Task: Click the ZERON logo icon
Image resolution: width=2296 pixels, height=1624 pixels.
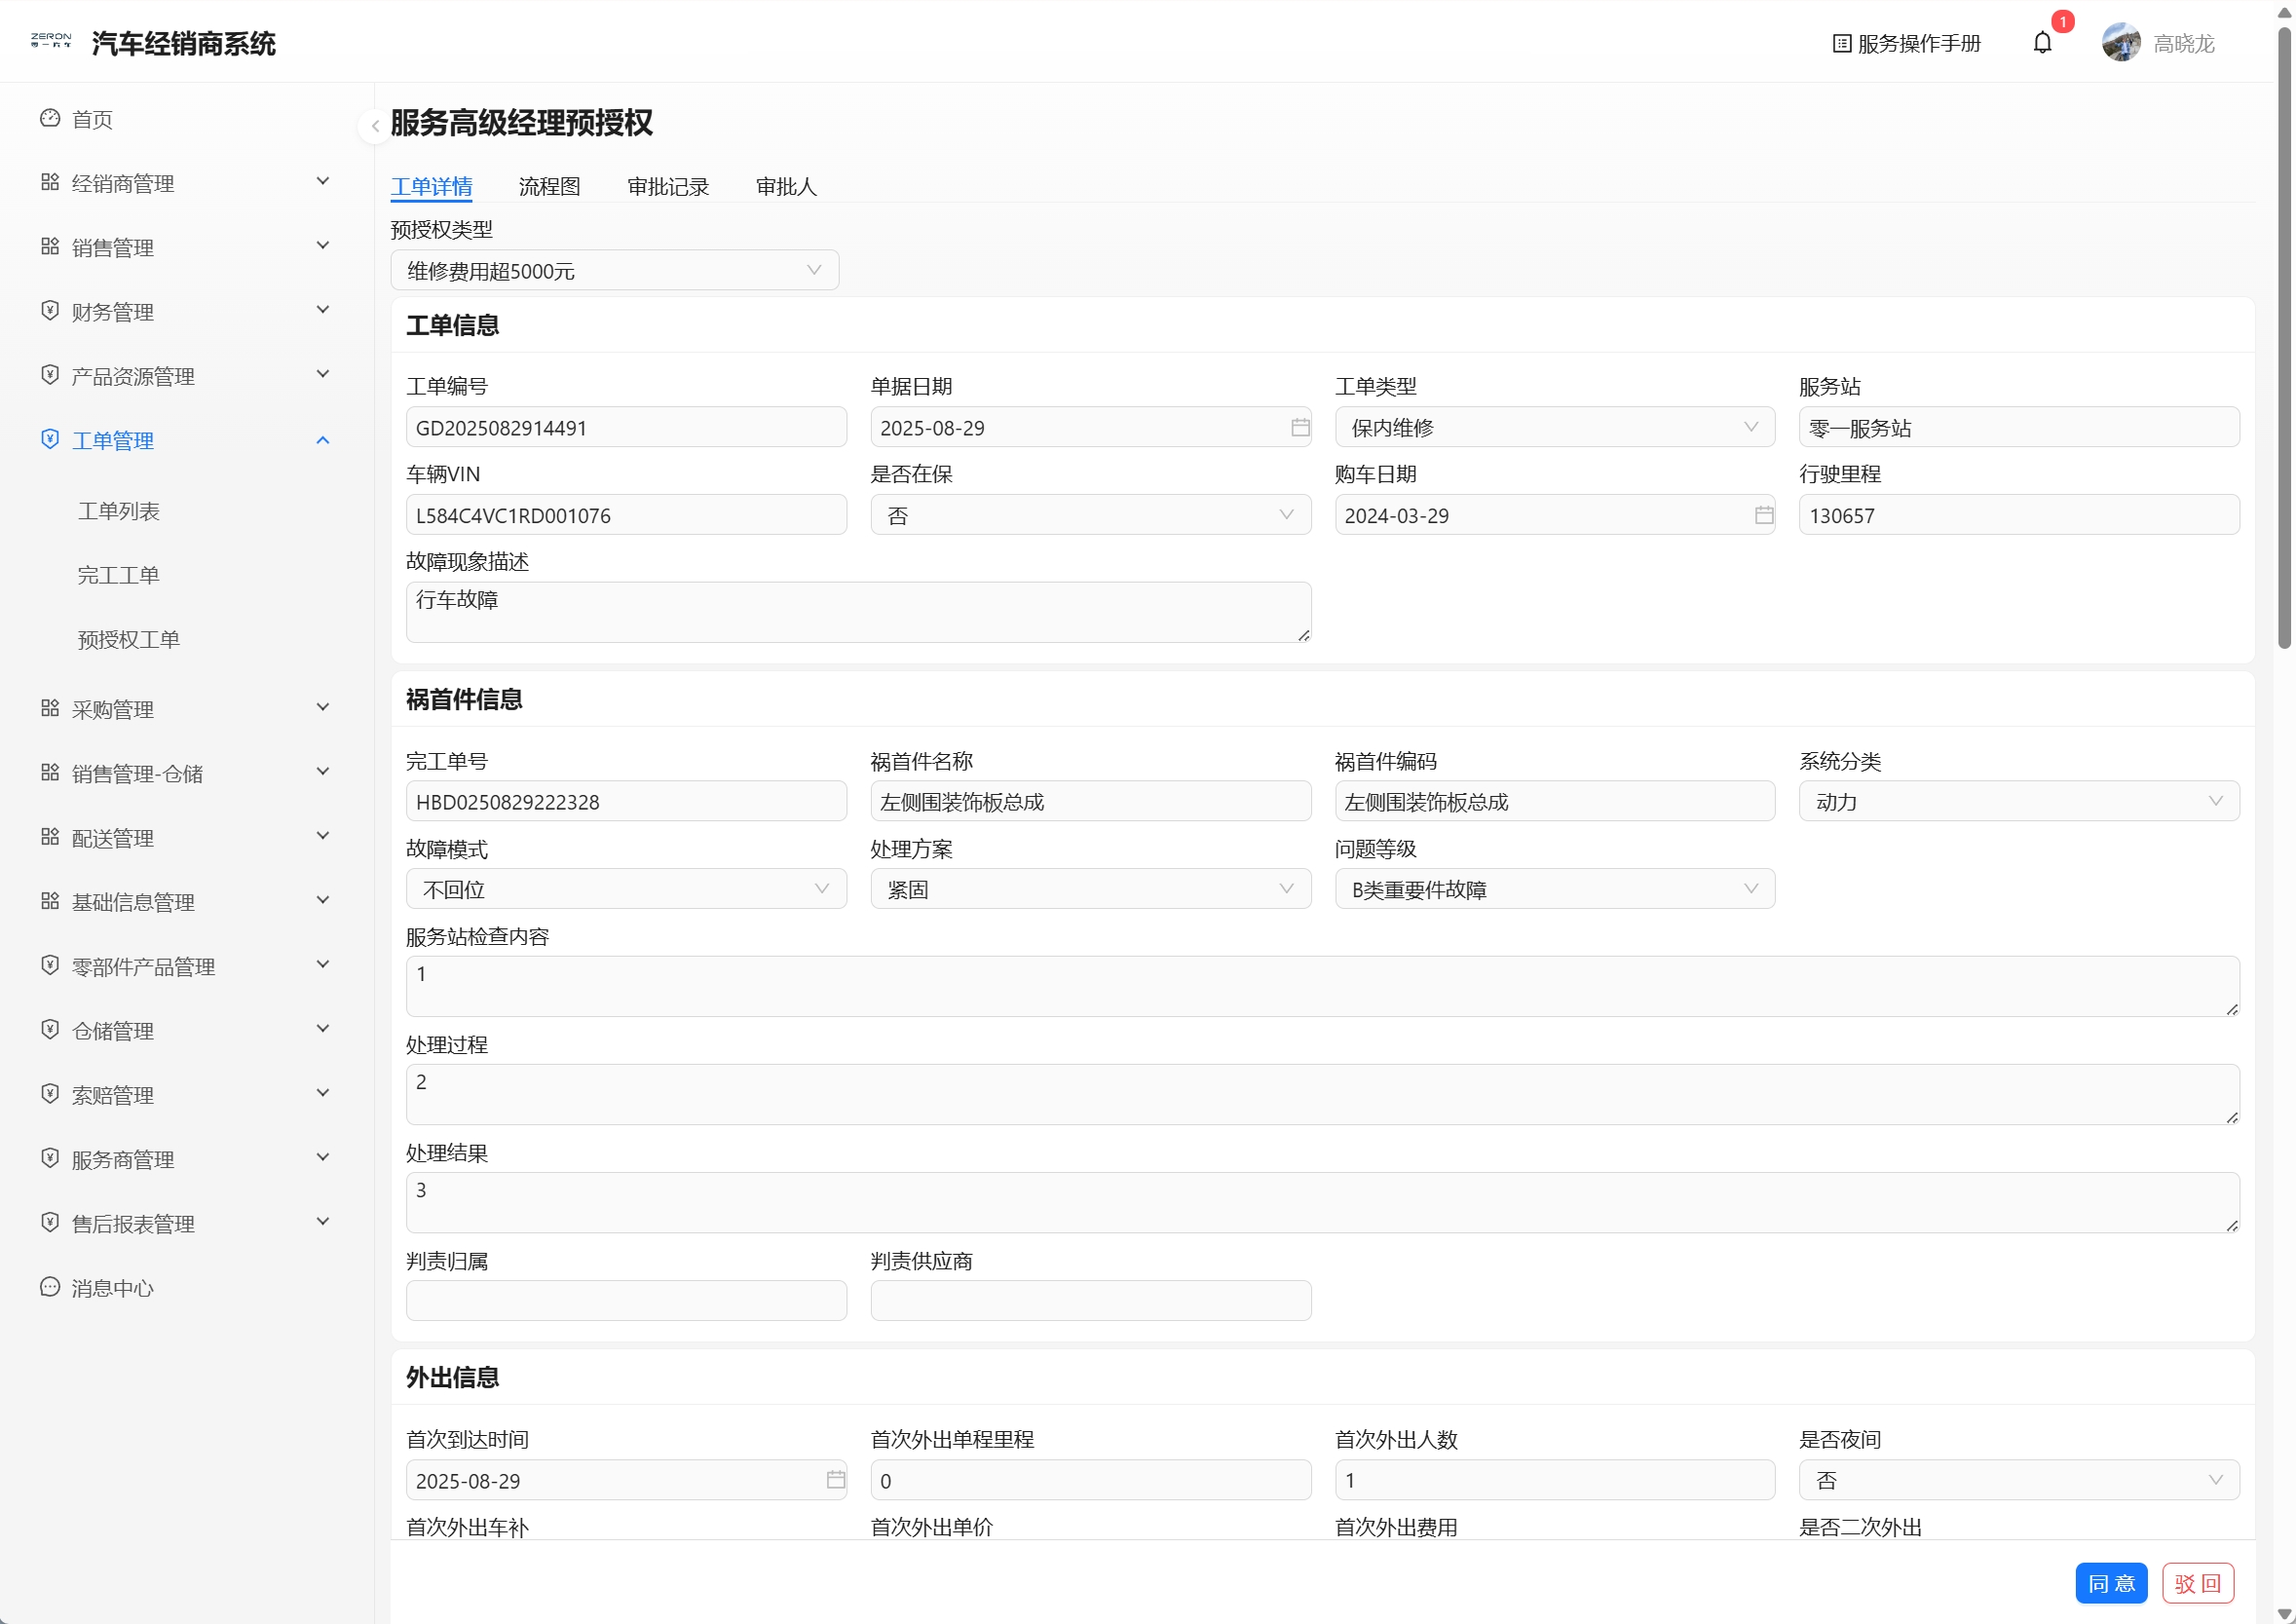Action: (x=51, y=40)
